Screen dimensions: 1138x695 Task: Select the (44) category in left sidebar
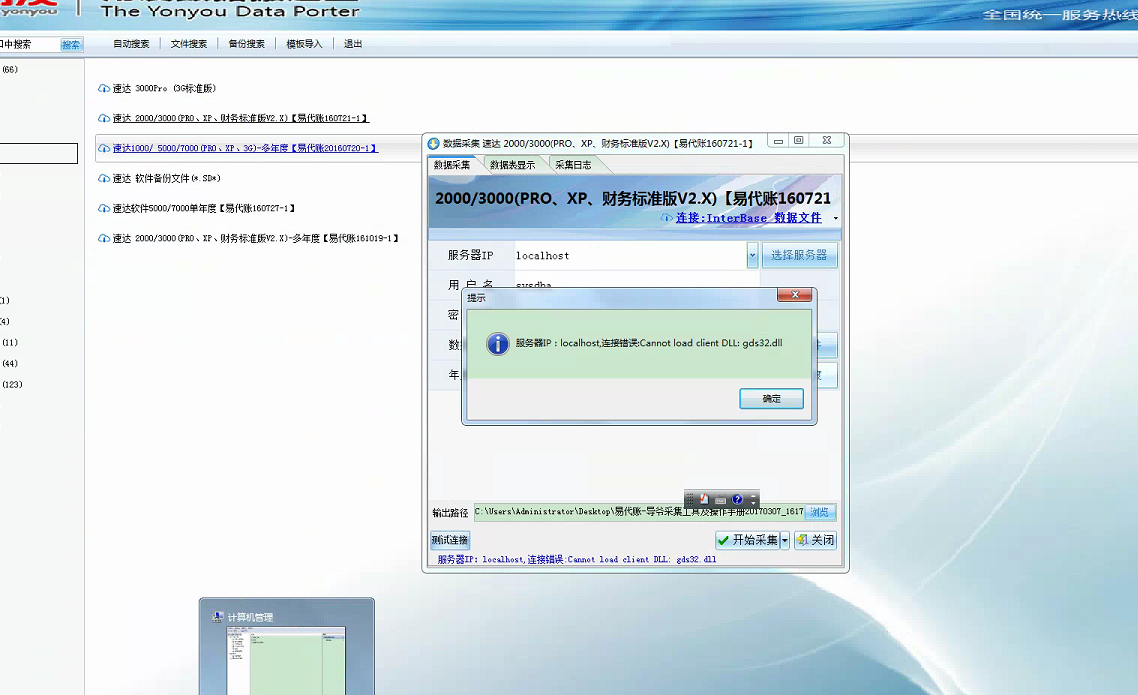[9, 363]
